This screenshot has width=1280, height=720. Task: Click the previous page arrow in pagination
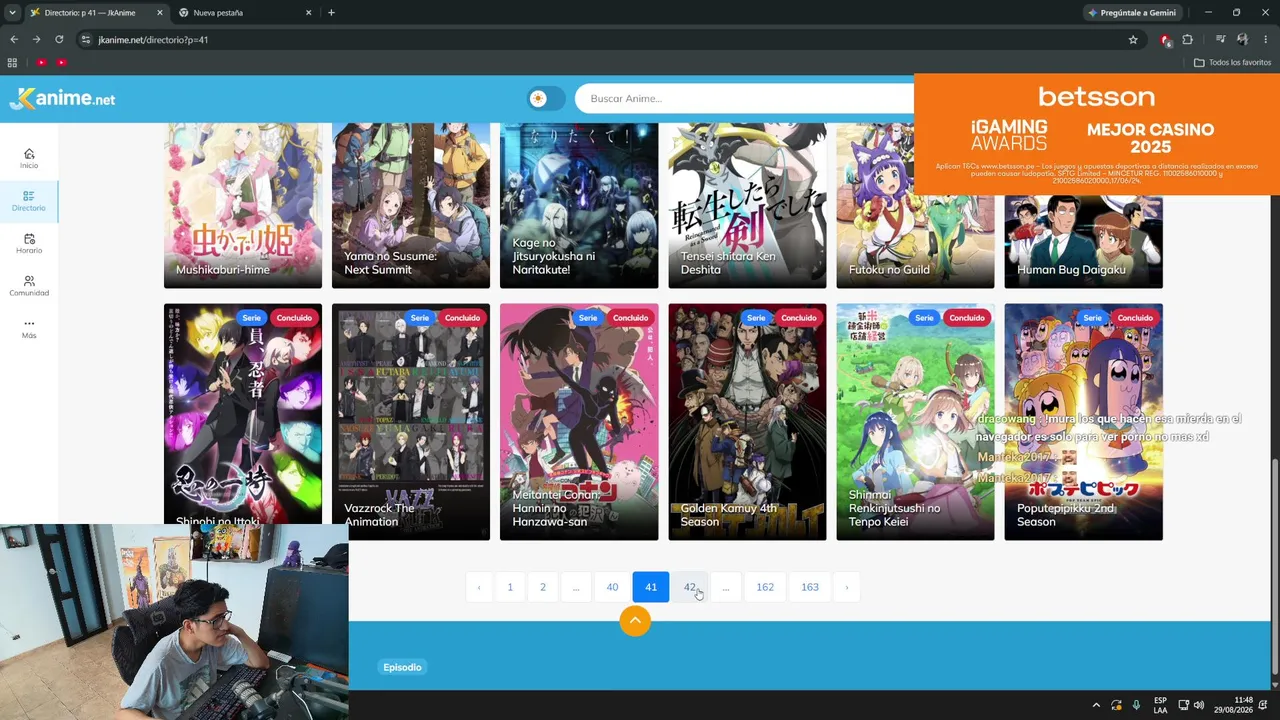pyautogui.click(x=479, y=587)
